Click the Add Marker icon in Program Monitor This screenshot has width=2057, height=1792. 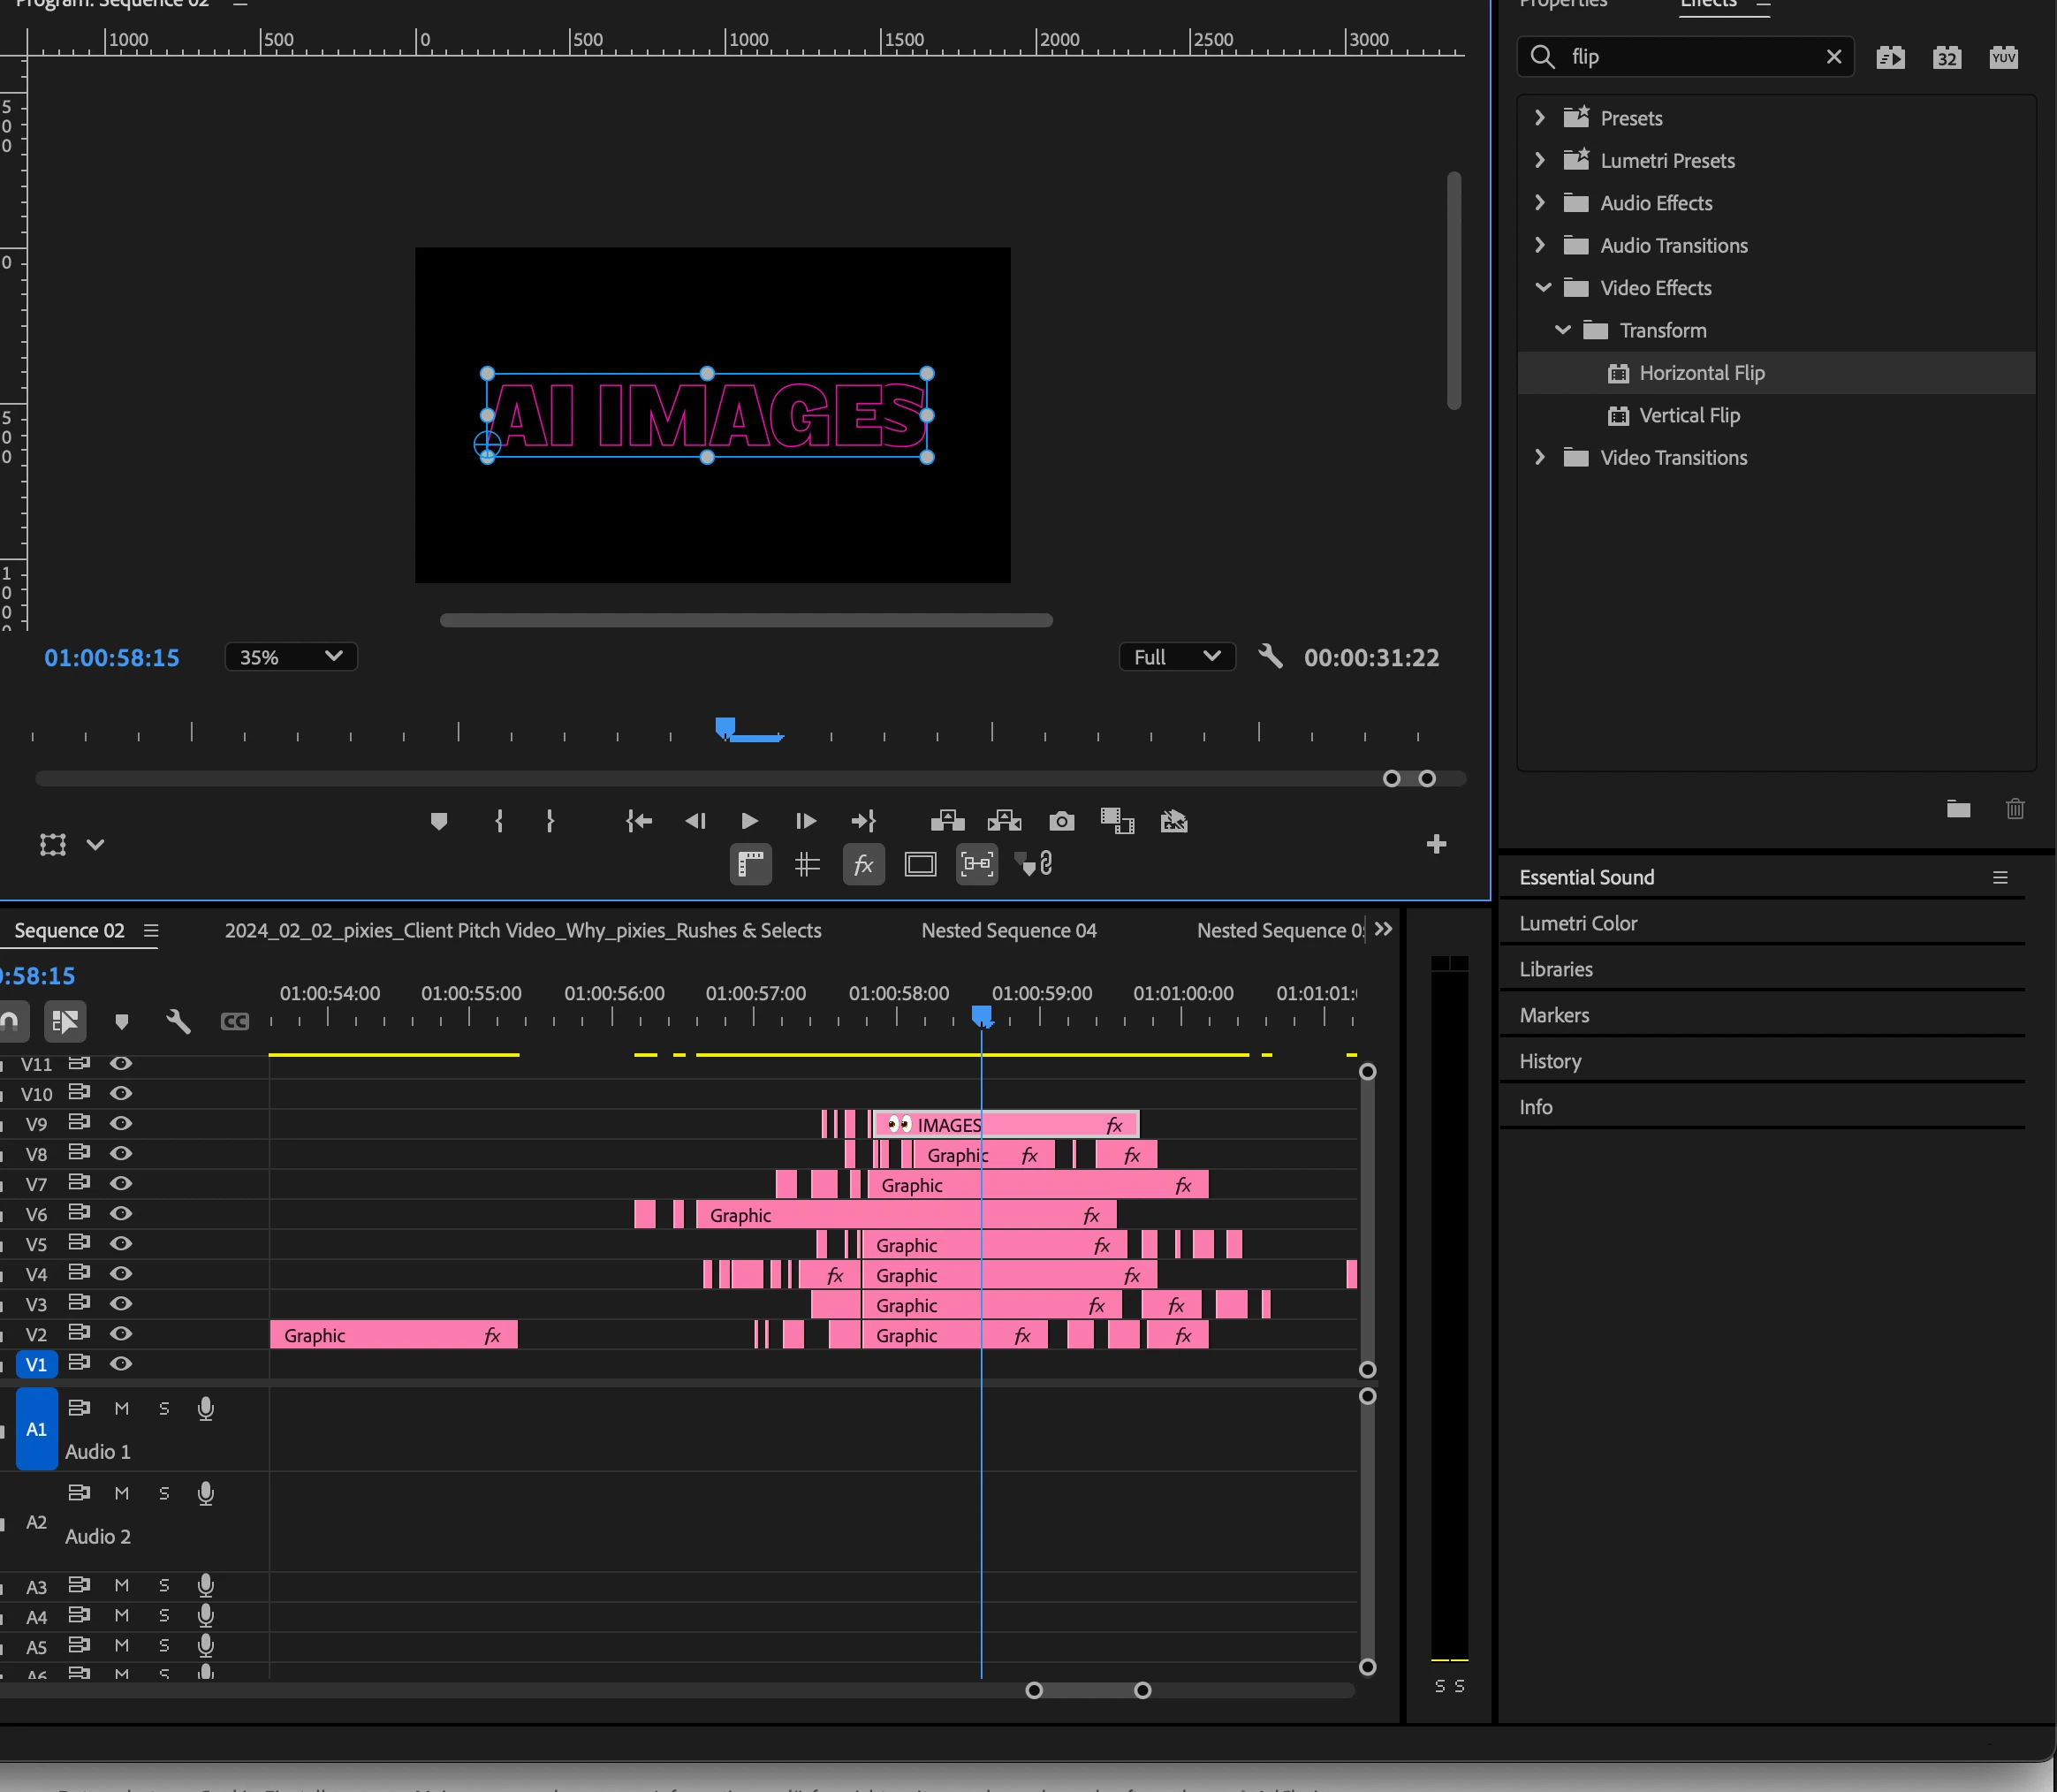(x=438, y=822)
